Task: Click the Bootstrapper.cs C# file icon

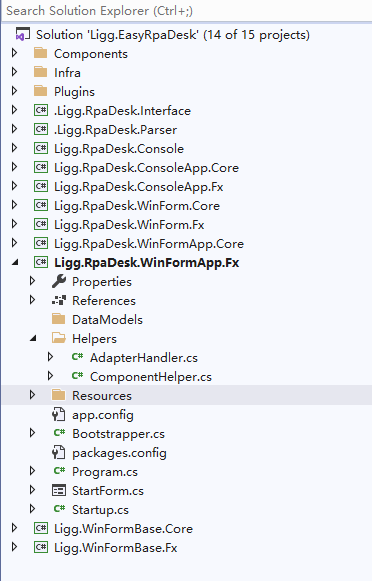Action: (59, 433)
